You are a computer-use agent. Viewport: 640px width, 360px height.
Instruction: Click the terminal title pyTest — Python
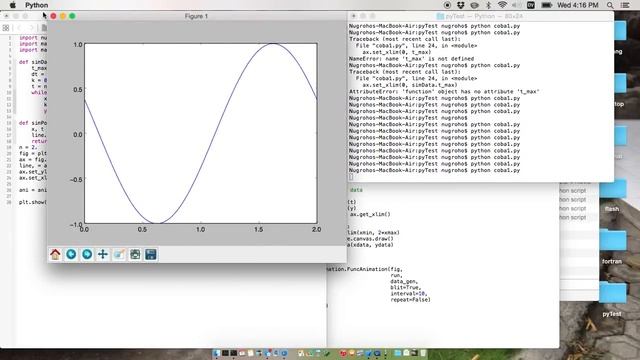480,16
